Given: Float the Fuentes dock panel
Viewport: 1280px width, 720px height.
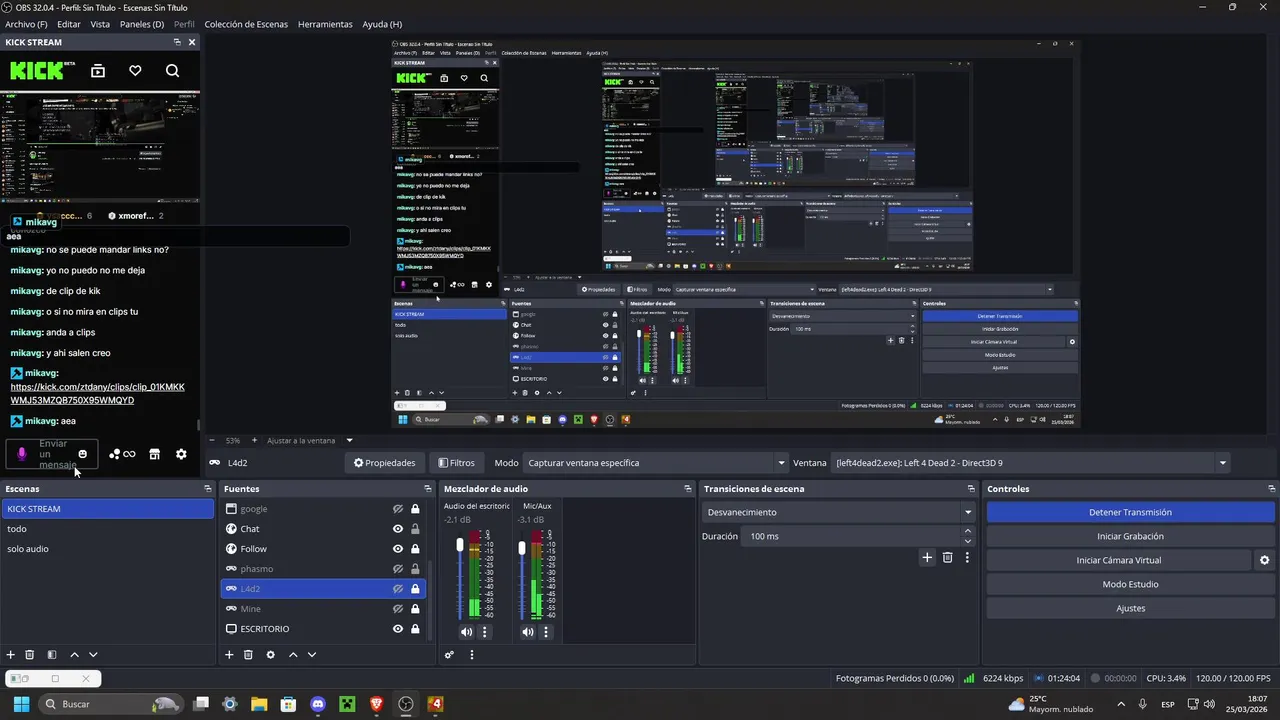Looking at the screenshot, I should [x=428, y=489].
